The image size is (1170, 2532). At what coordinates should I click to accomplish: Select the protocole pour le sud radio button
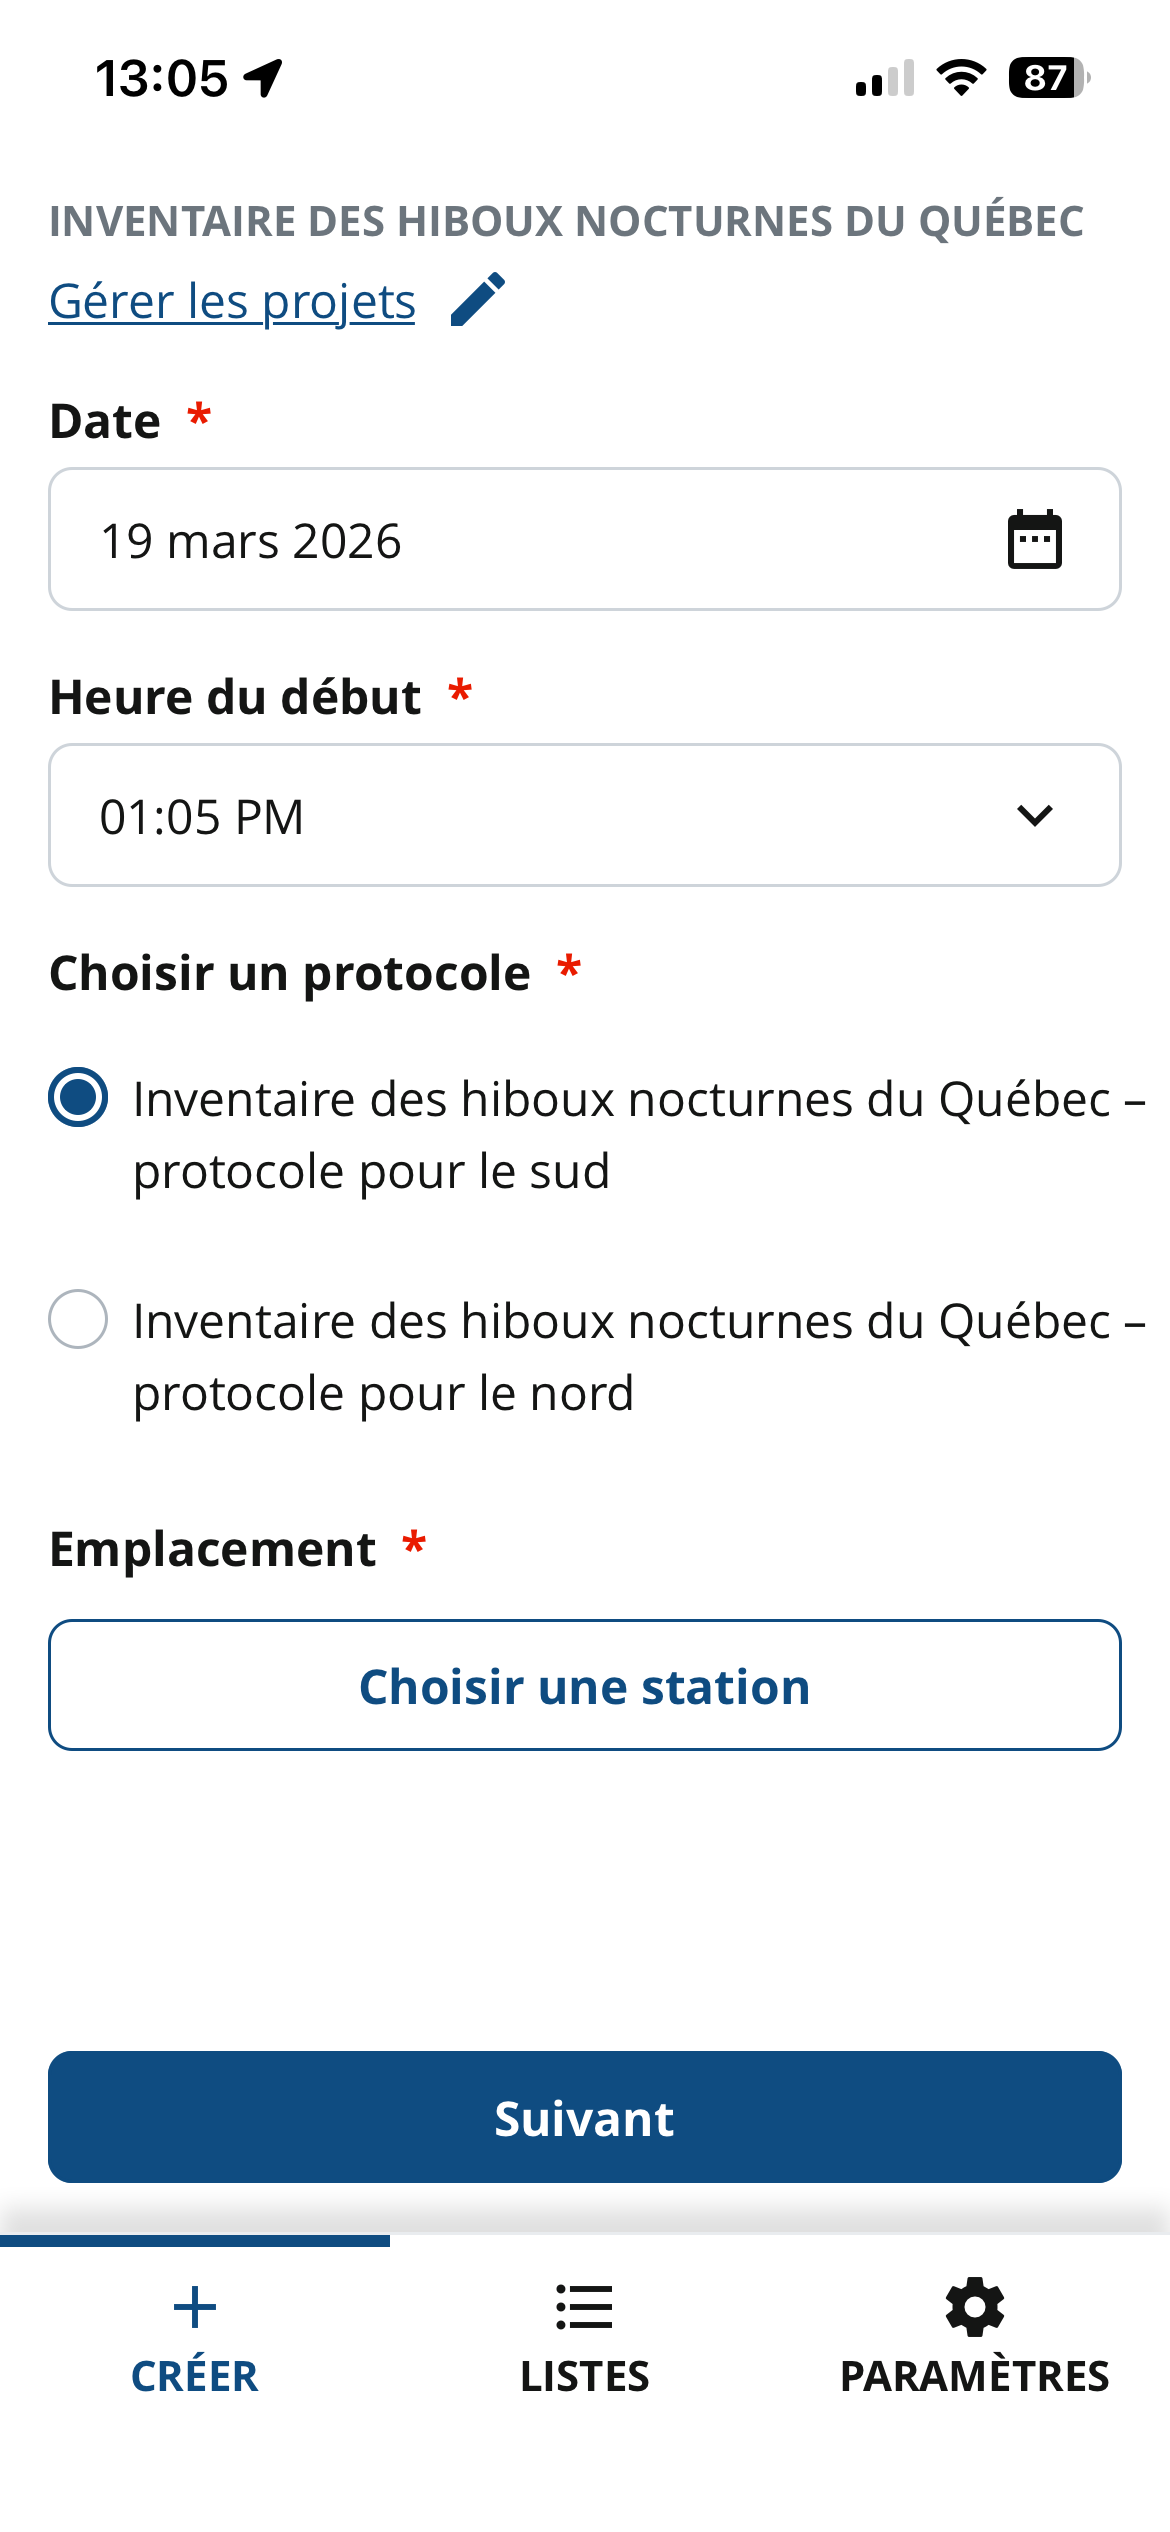[78, 1098]
